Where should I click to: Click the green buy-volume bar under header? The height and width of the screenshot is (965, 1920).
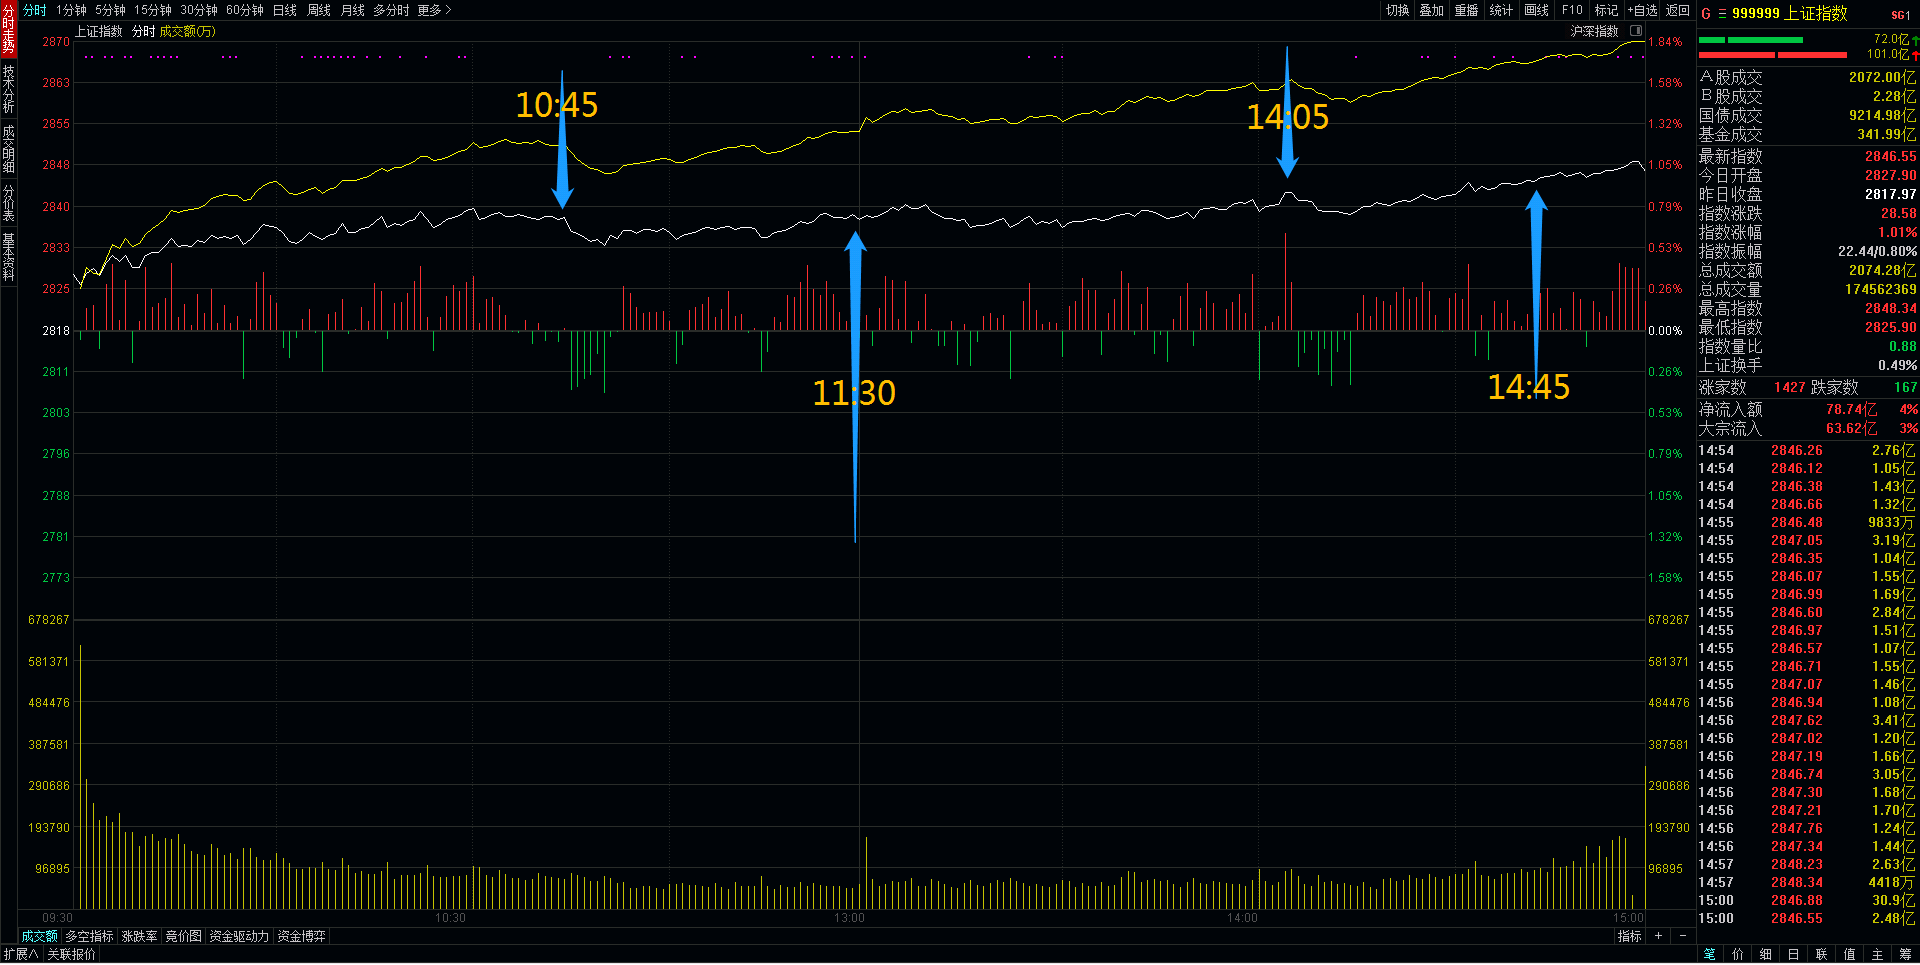point(1750,40)
